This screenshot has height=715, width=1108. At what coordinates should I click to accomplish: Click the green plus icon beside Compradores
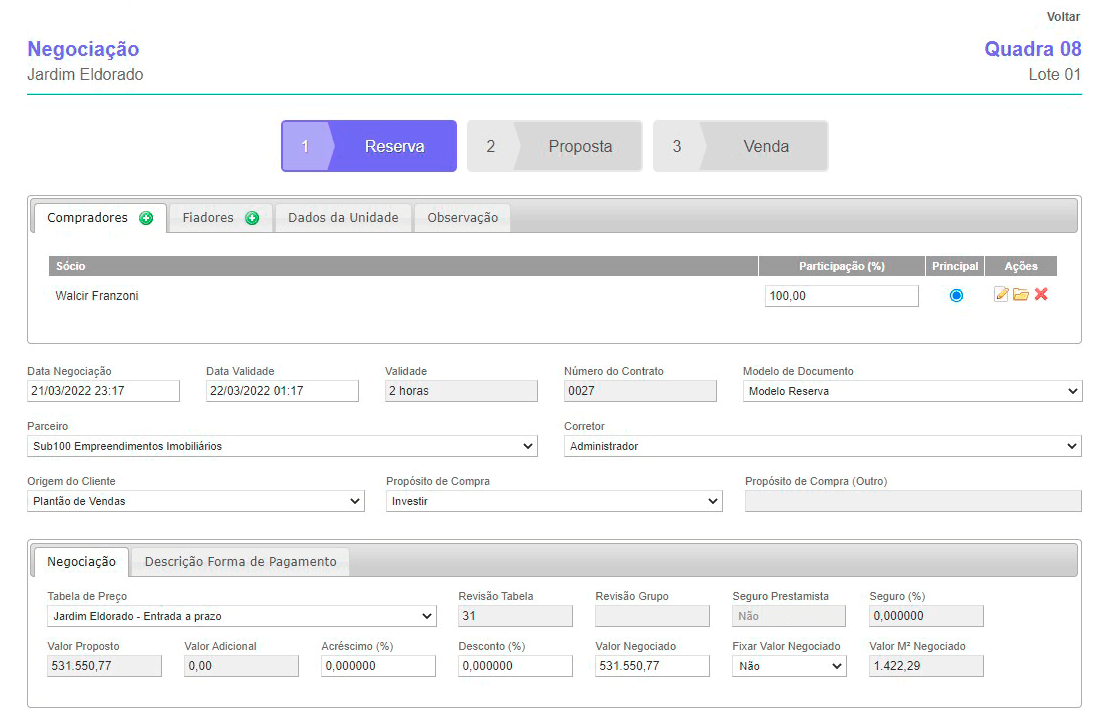click(x=146, y=218)
